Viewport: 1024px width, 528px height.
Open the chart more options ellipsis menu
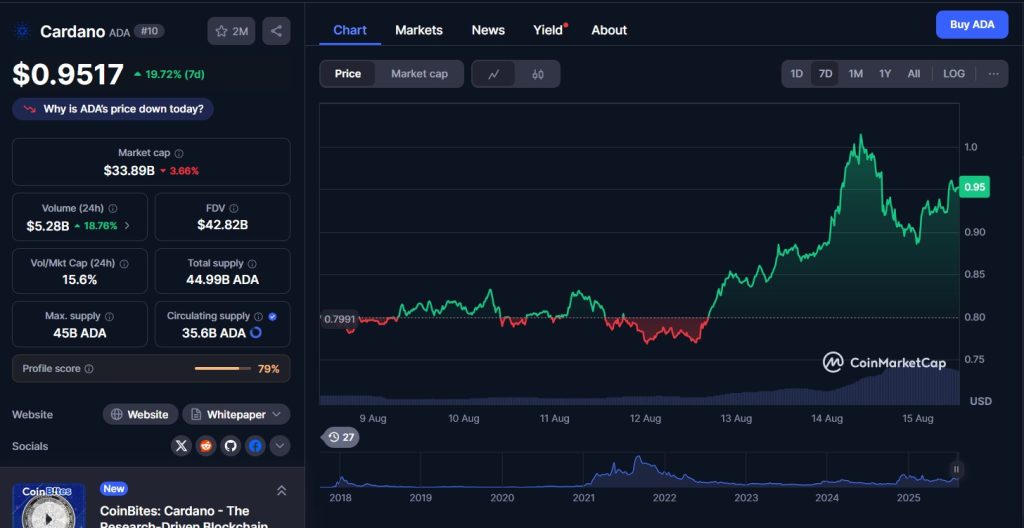[993, 74]
